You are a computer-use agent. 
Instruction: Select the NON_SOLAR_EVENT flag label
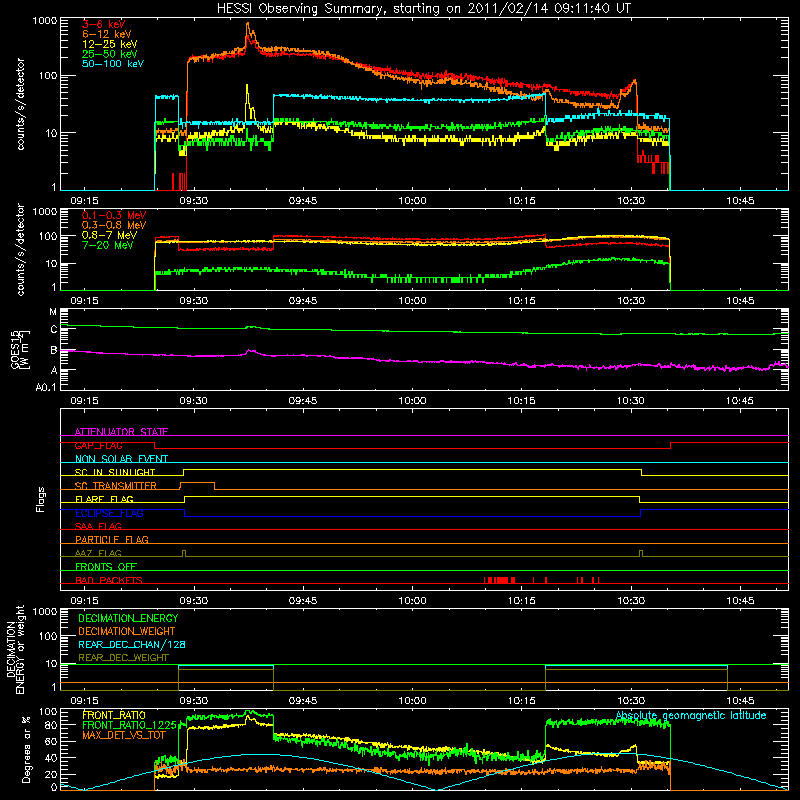point(121,459)
